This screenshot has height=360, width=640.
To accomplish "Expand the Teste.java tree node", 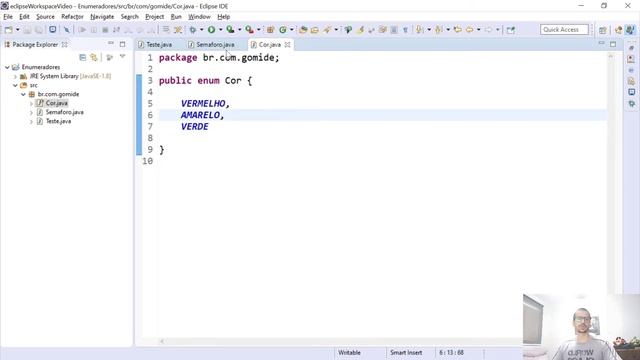I will point(31,121).
